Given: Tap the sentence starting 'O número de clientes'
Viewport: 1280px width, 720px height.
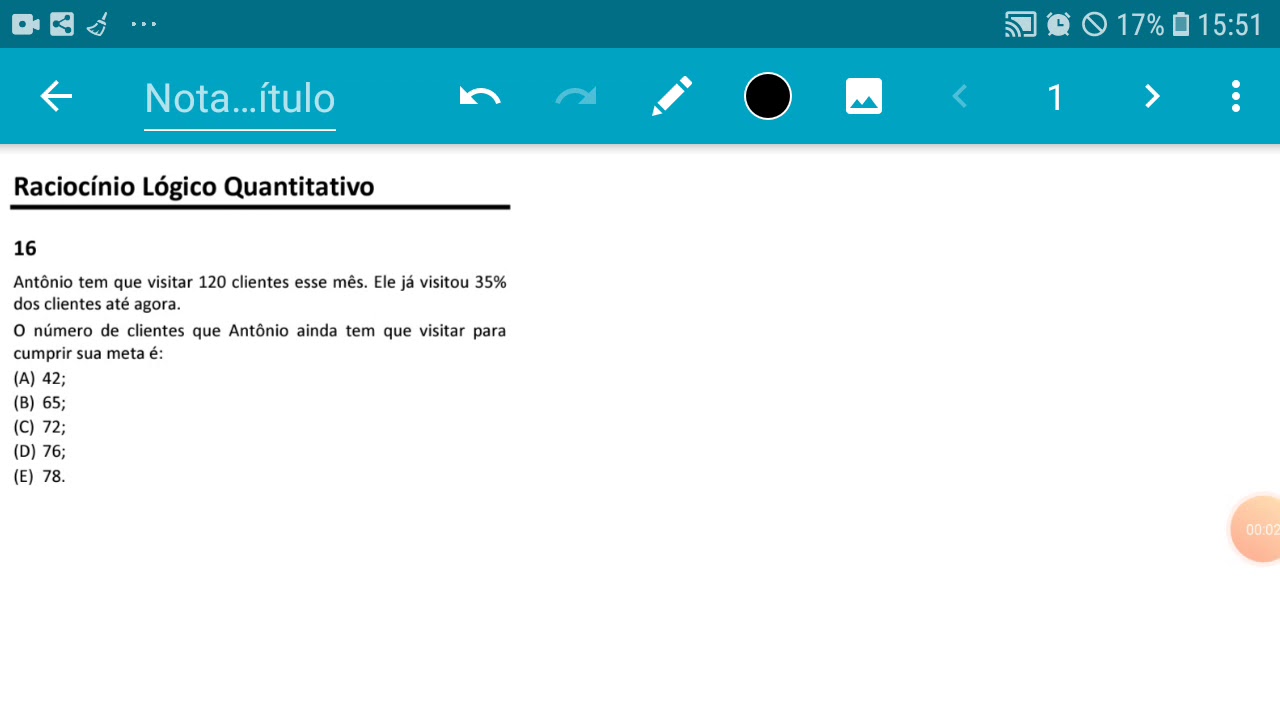Looking at the screenshot, I should (x=260, y=342).
